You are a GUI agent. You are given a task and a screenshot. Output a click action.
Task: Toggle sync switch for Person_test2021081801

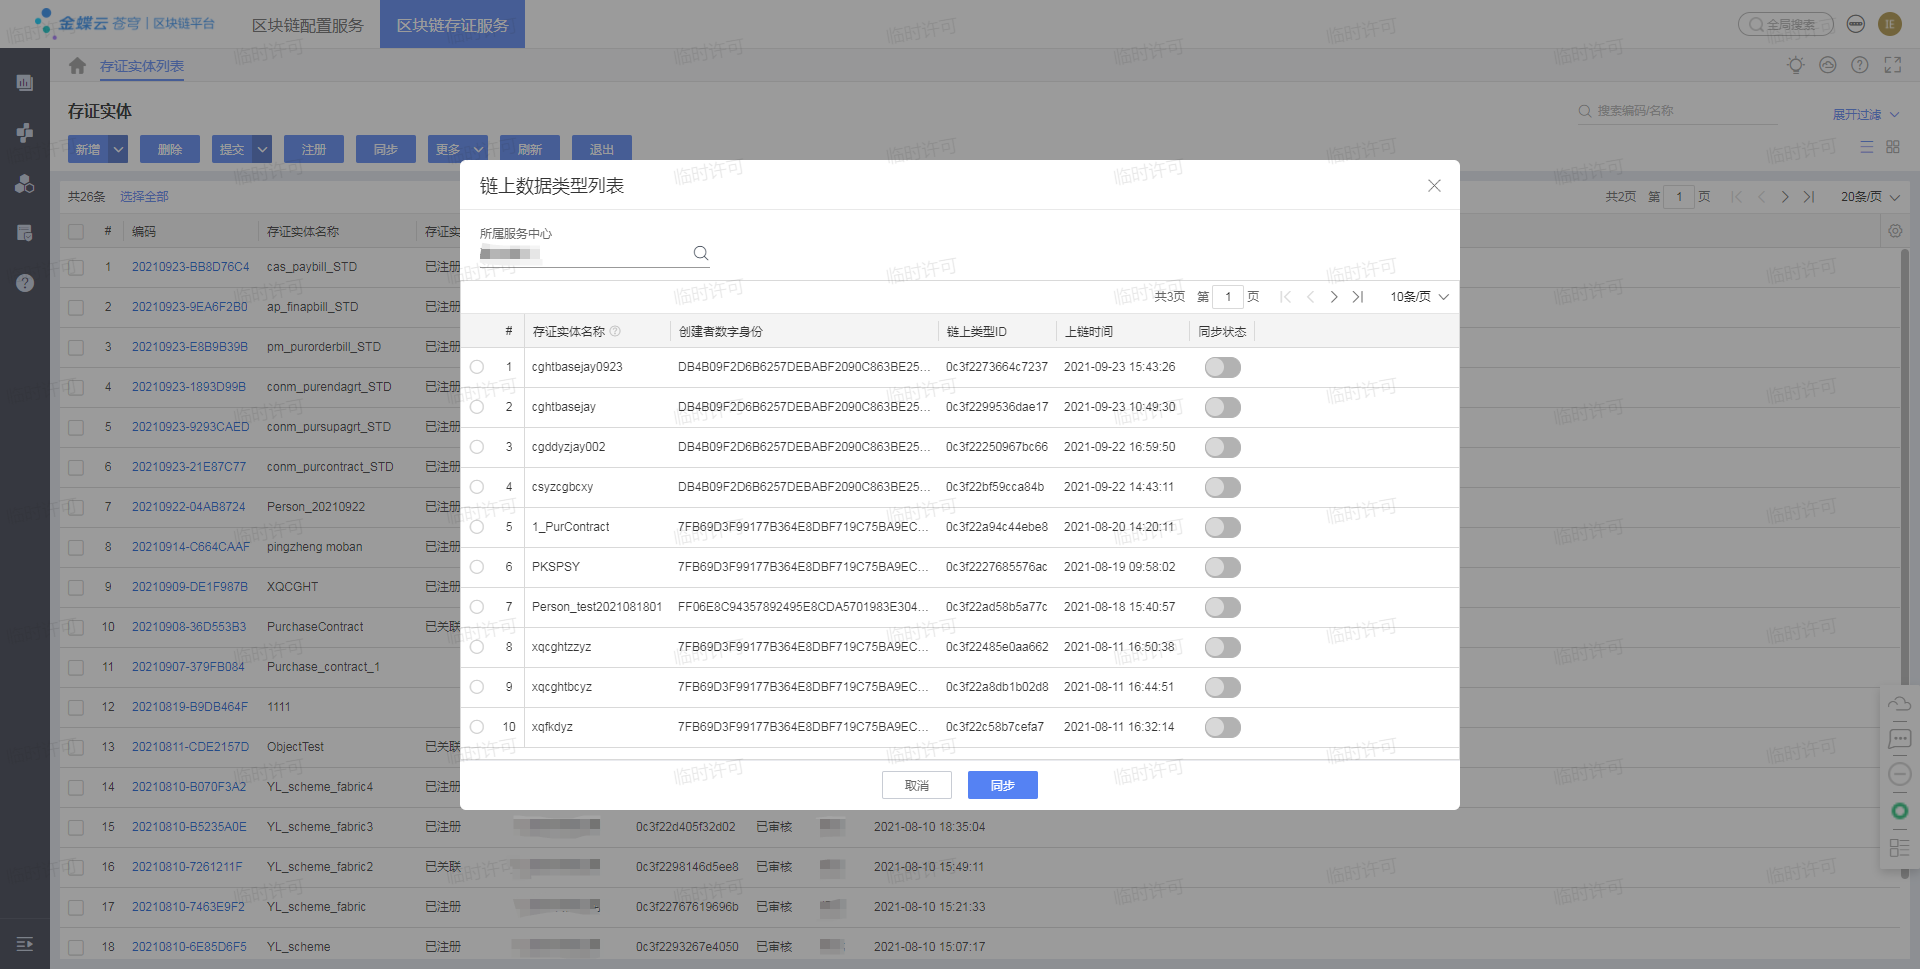pos(1222,607)
